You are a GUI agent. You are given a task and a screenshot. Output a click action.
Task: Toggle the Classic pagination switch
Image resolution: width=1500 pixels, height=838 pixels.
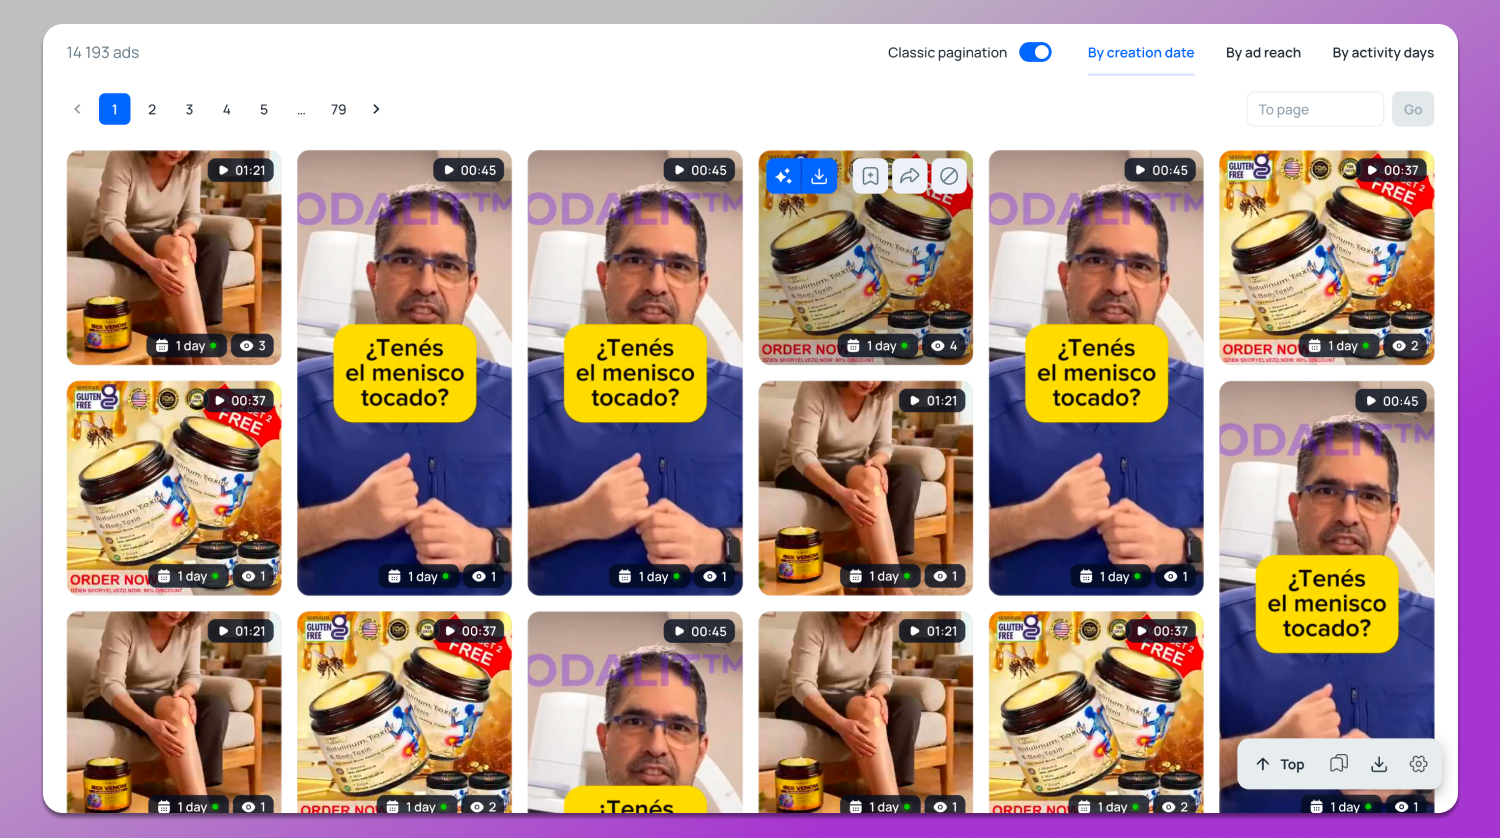coord(1035,52)
